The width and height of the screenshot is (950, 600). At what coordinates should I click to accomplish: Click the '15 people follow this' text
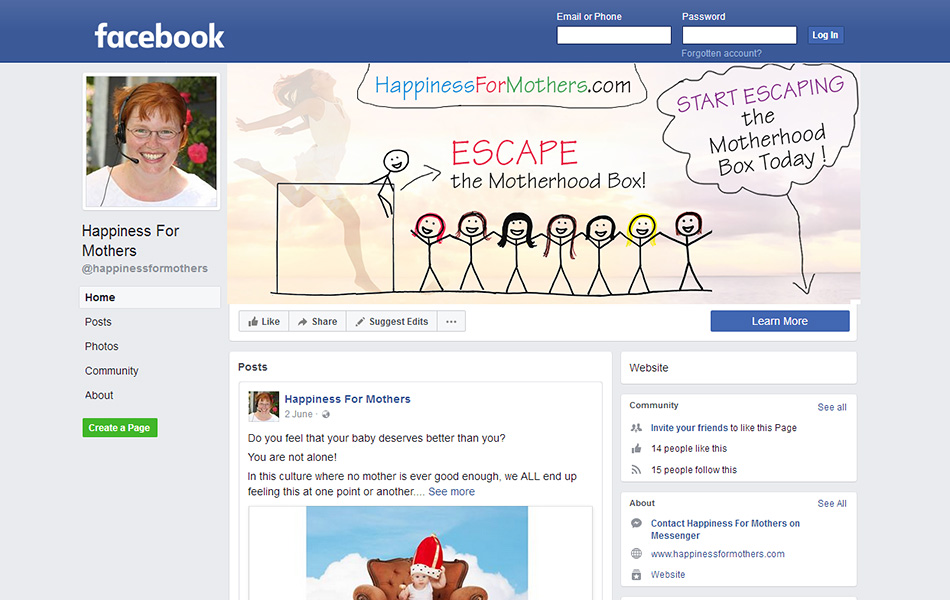coord(694,470)
